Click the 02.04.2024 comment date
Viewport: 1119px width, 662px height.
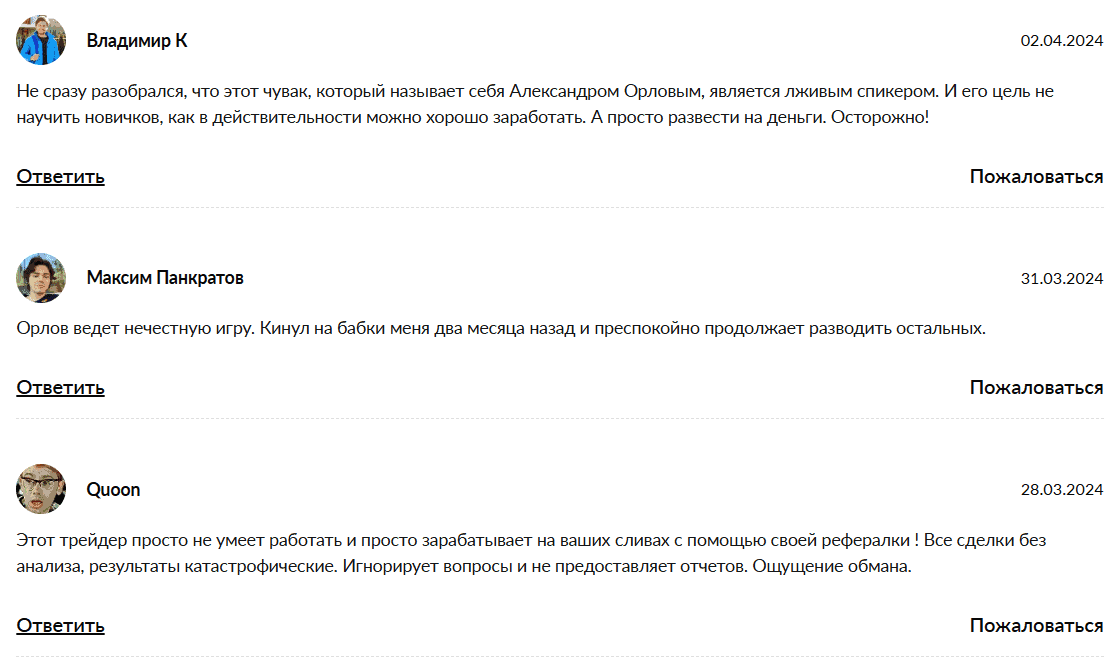click(1061, 41)
